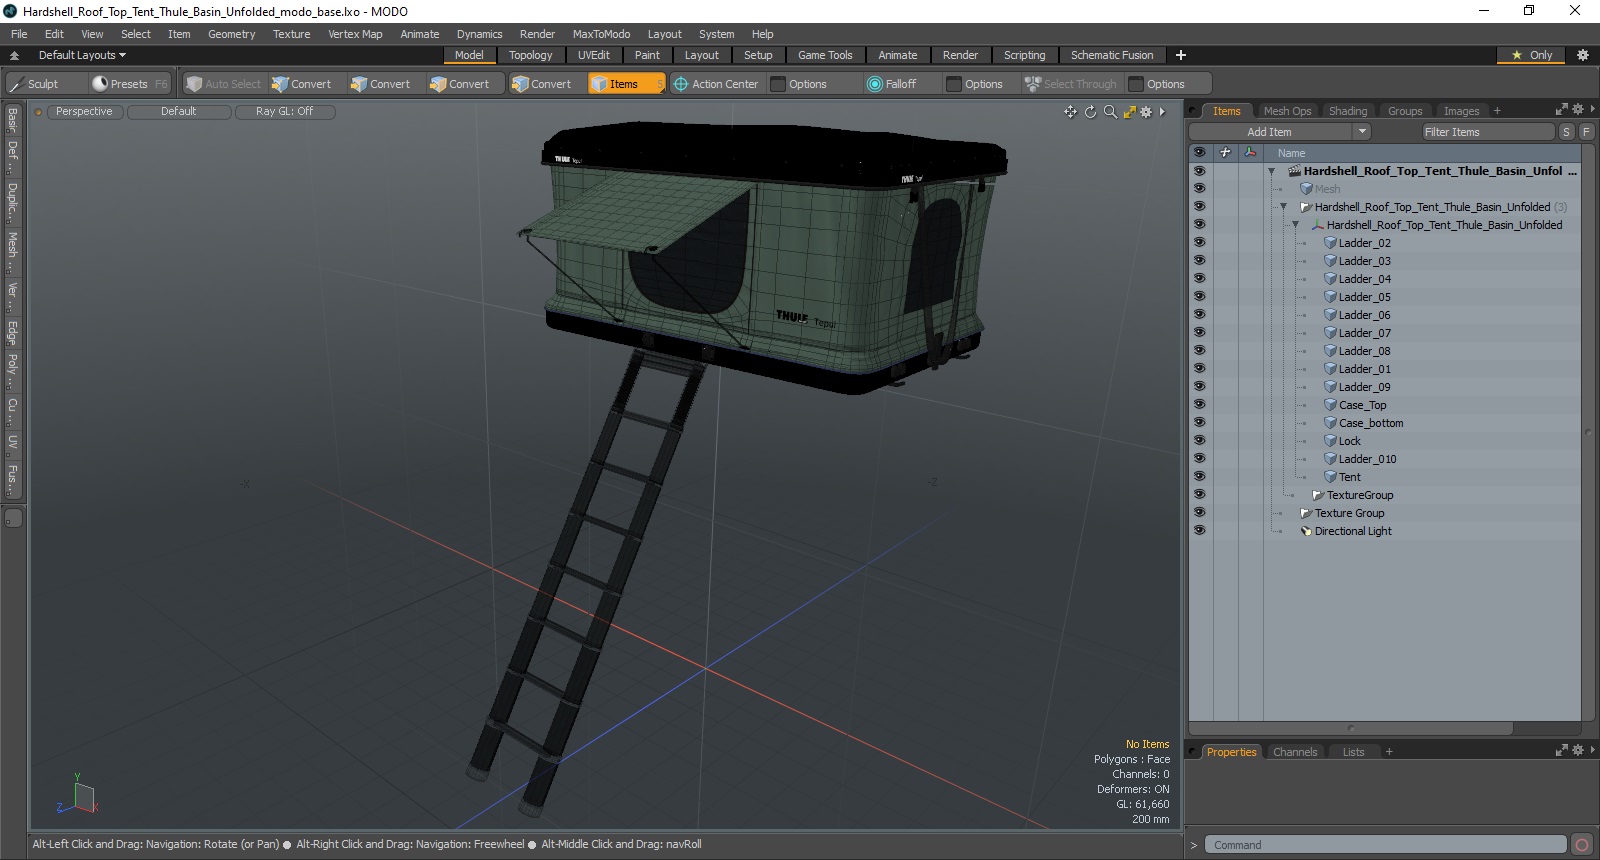Screen dimensions: 1600x860
Task: Open the layout settings gear at top right
Action: click(1582, 55)
